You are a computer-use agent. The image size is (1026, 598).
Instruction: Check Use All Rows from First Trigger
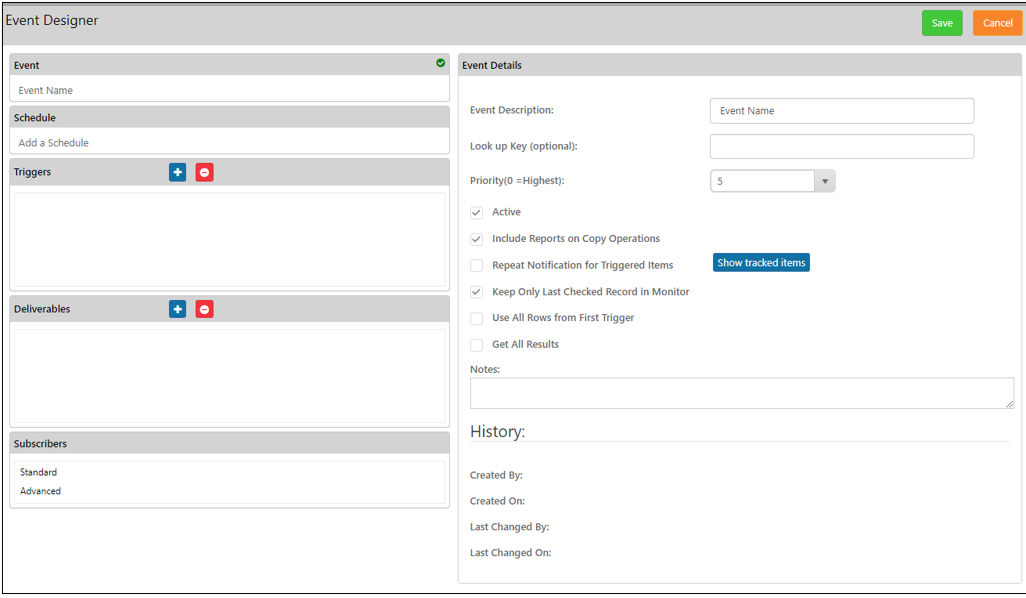click(476, 319)
